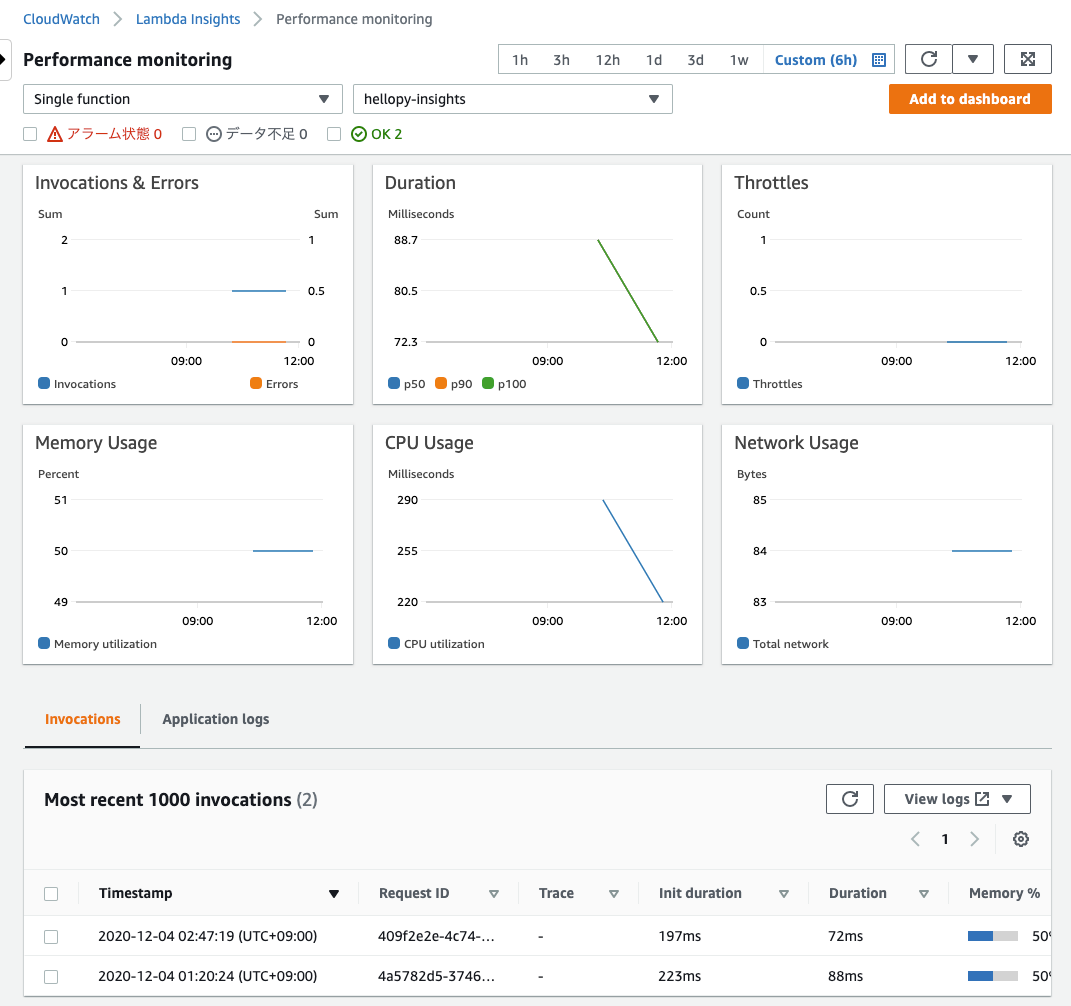The height and width of the screenshot is (1006, 1071).
Task: Open the Single function dropdown
Action: (x=182, y=99)
